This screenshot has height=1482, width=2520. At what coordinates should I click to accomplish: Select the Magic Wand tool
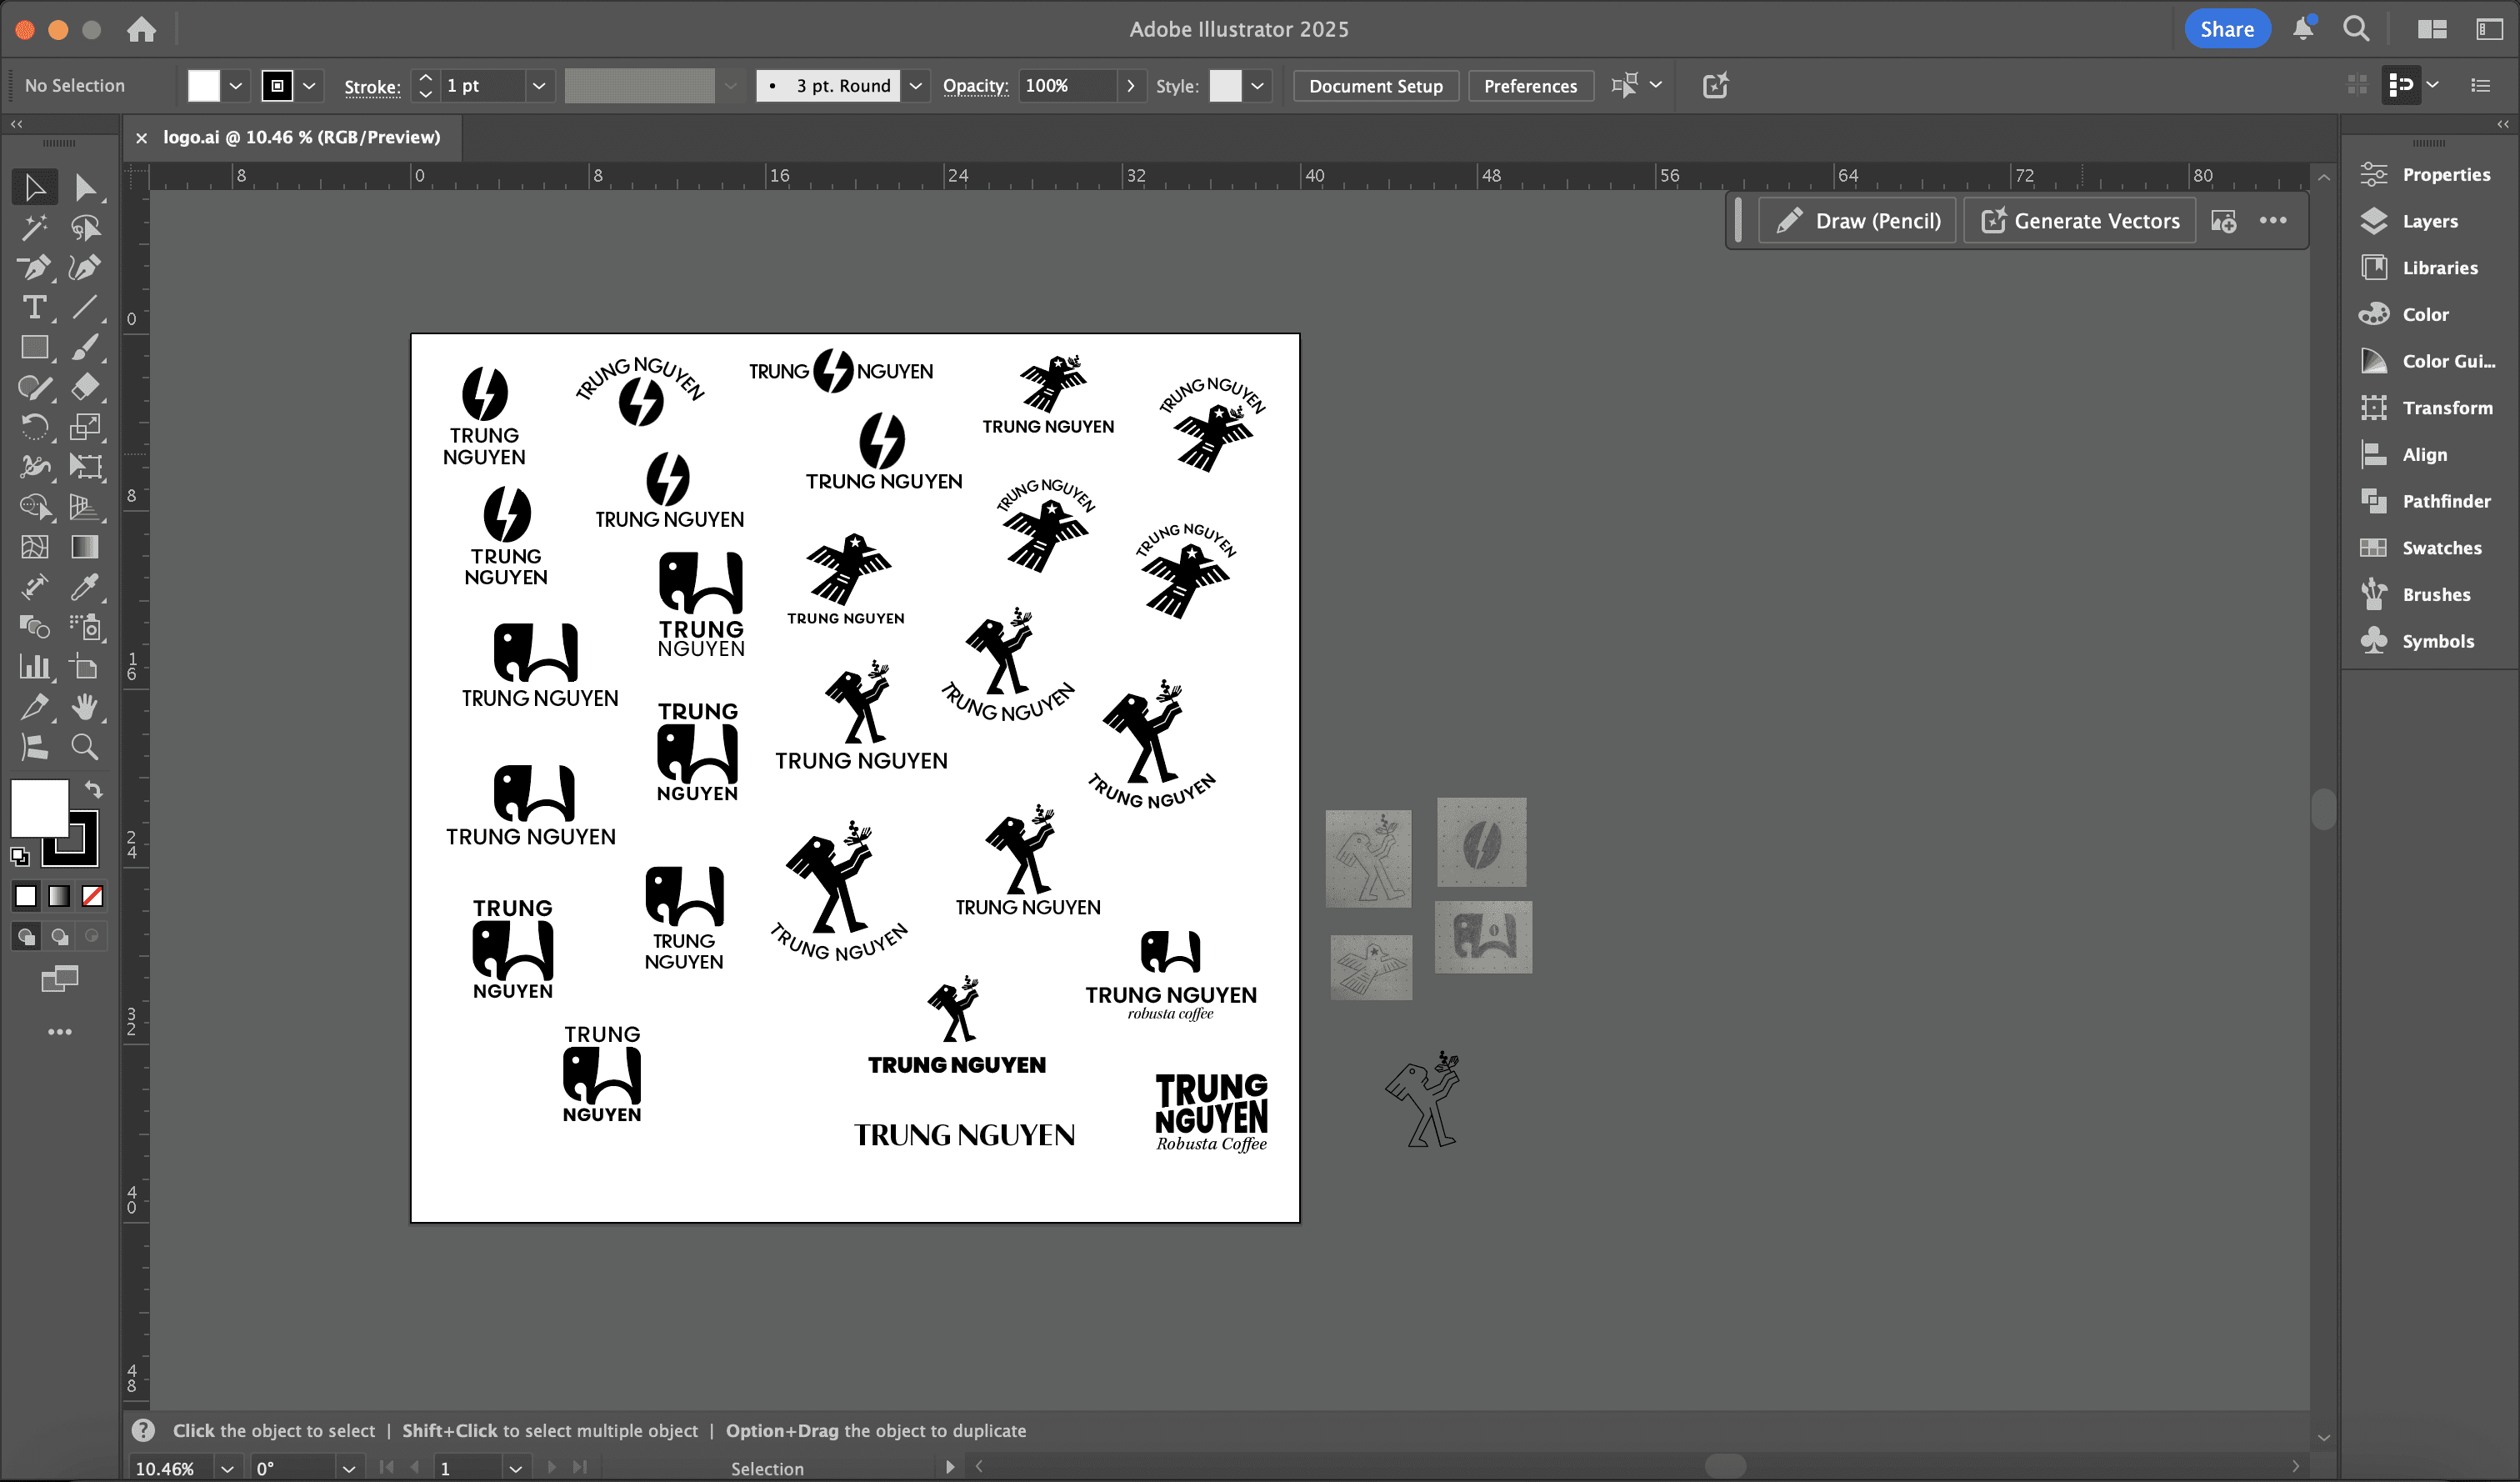click(34, 228)
